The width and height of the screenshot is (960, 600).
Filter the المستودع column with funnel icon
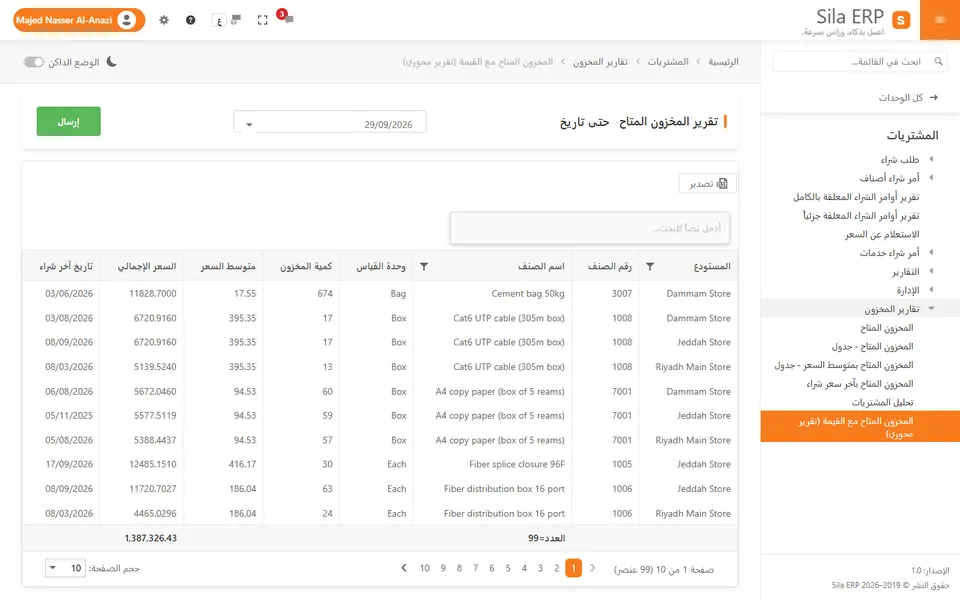click(650, 266)
